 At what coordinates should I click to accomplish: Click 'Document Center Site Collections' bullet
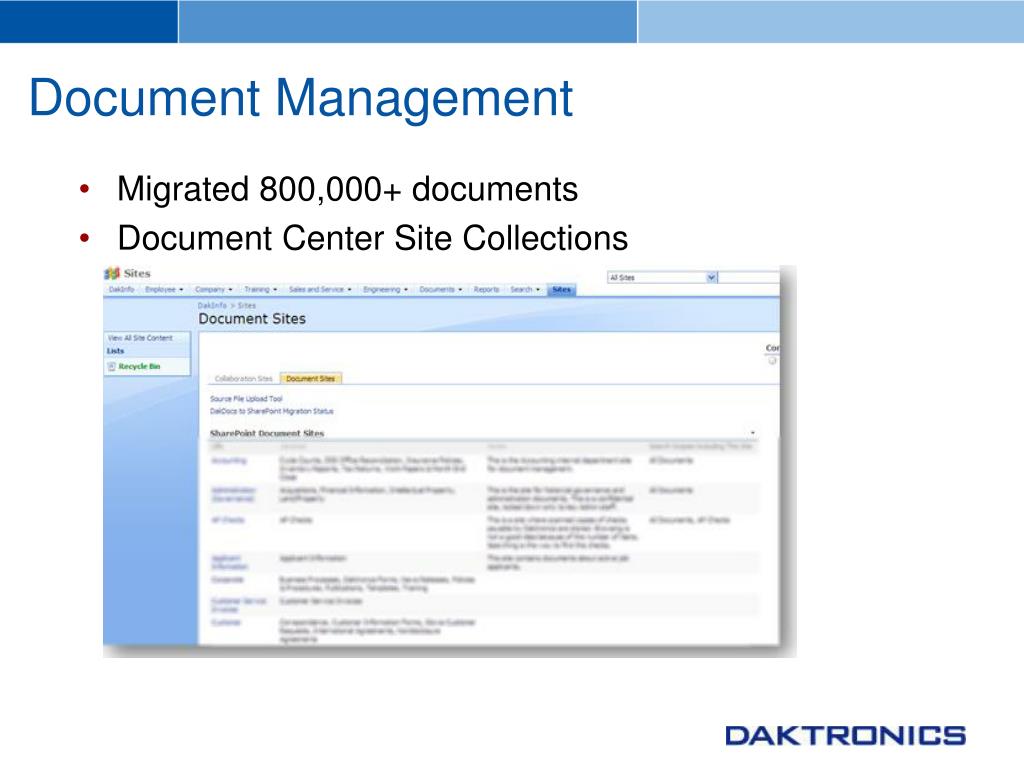coord(373,238)
